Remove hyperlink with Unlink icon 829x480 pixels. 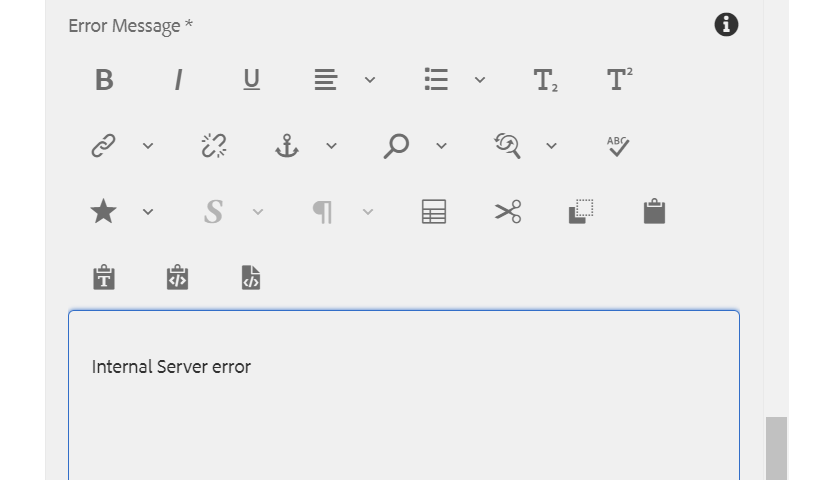pos(214,146)
